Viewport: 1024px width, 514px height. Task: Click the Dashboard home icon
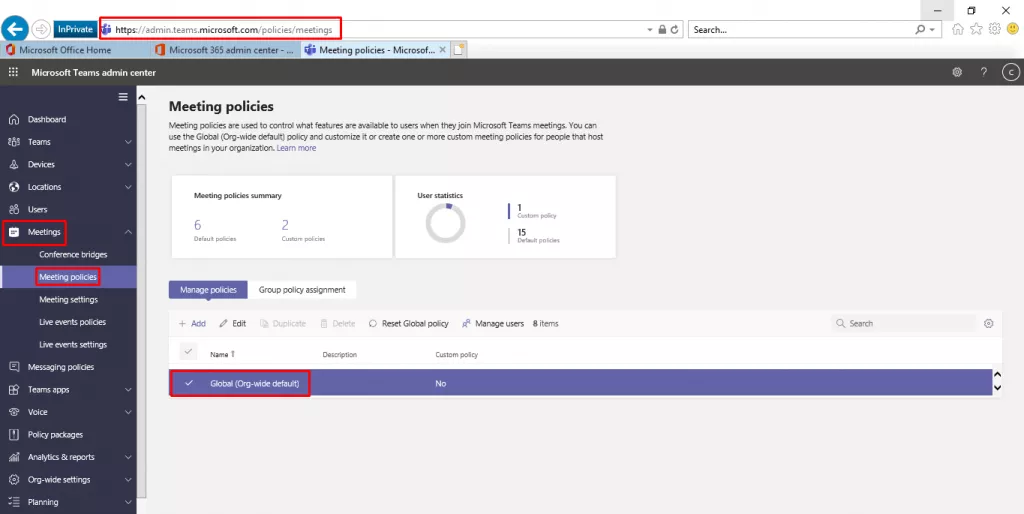(x=14, y=119)
